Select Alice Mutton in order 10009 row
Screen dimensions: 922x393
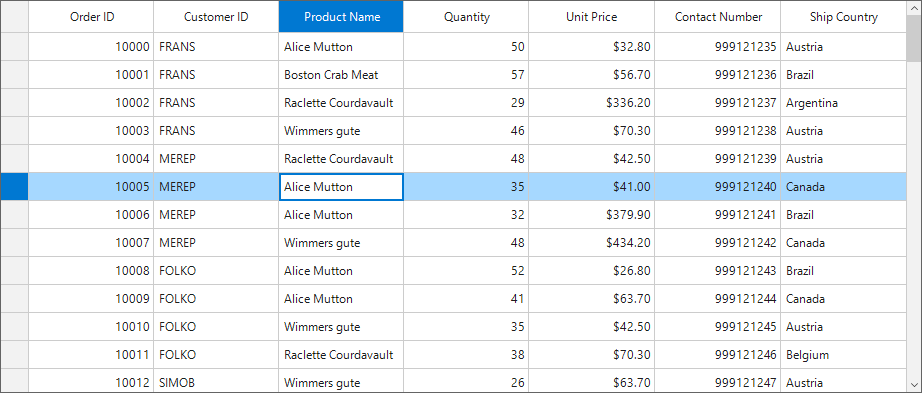coord(341,299)
